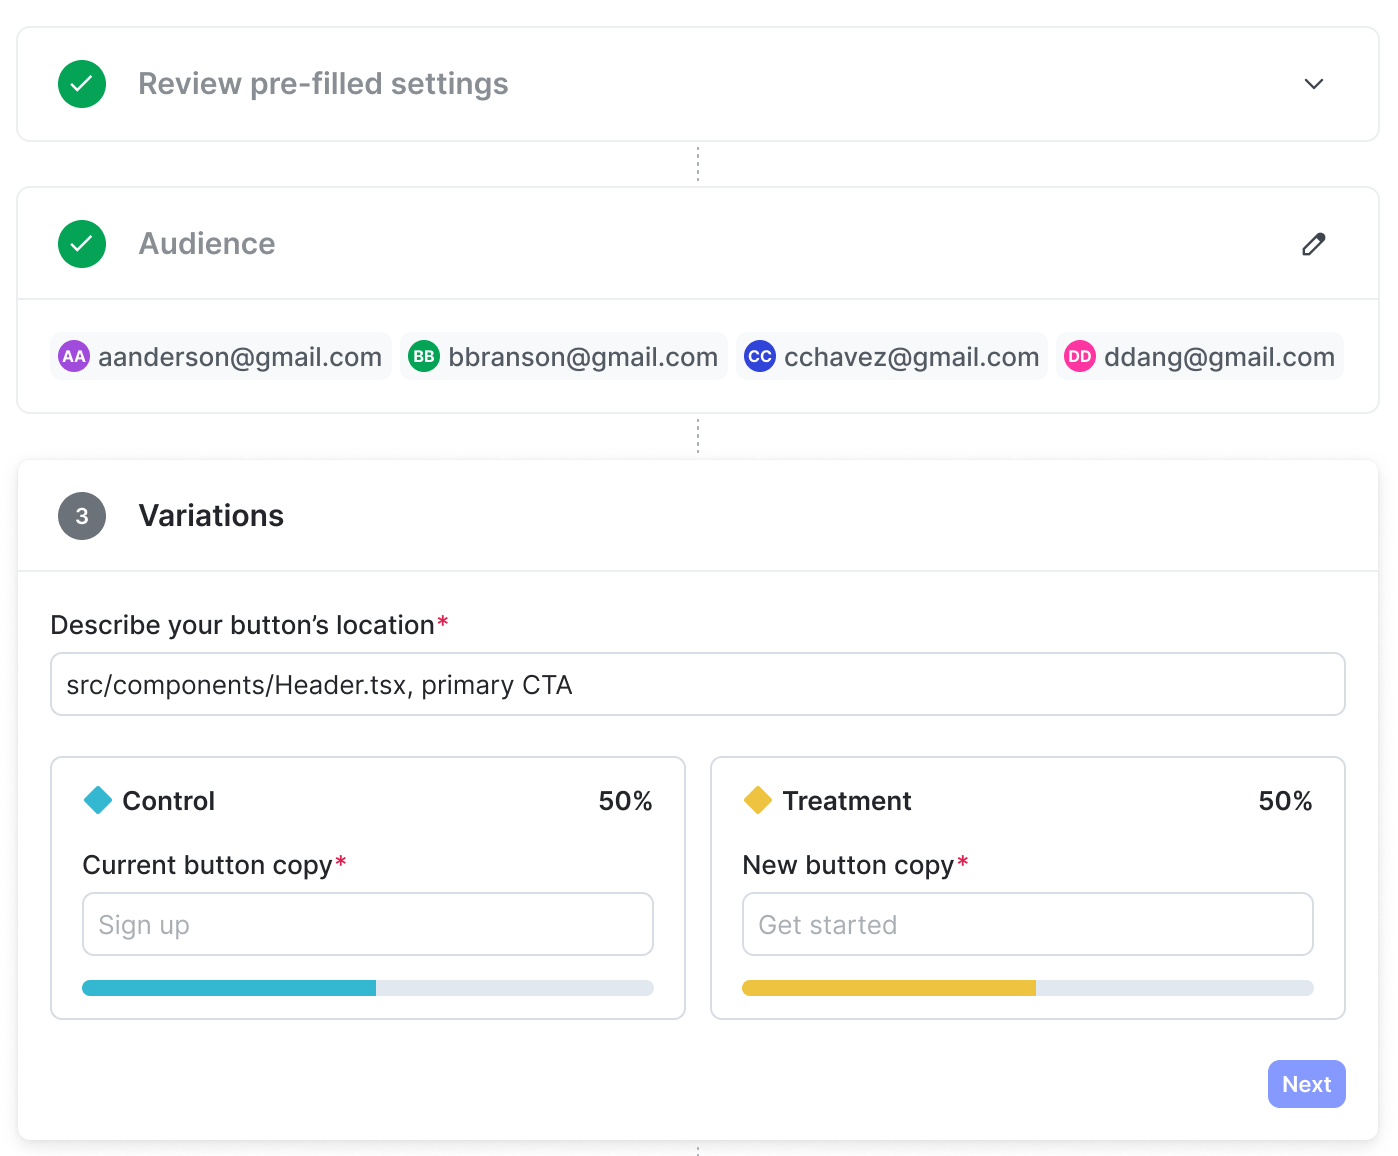The image size is (1398, 1156).
Task: Click the step 3 number badge
Action: click(x=82, y=516)
